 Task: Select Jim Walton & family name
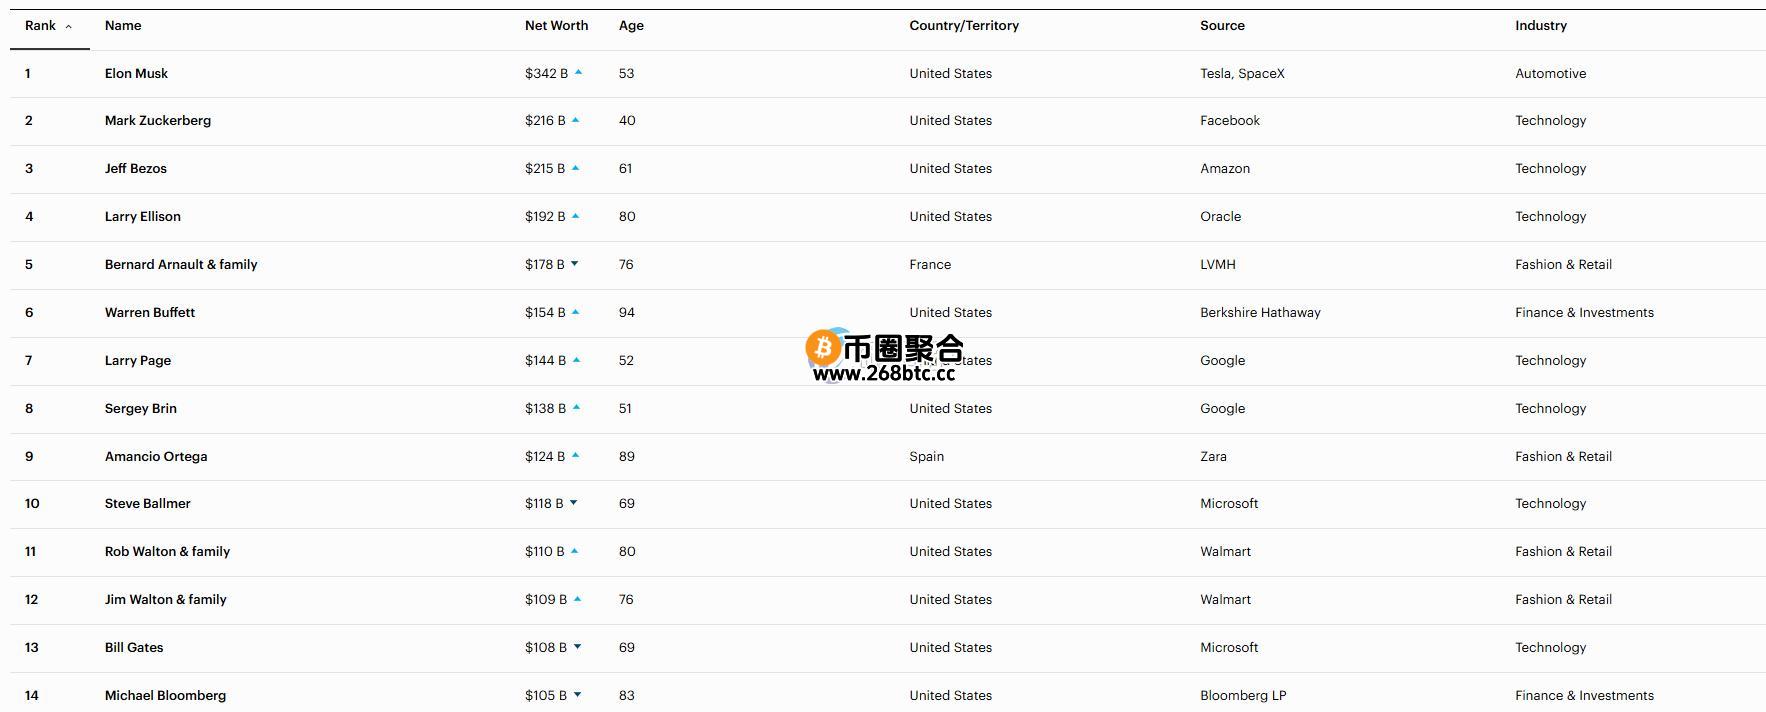pos(166,600)
